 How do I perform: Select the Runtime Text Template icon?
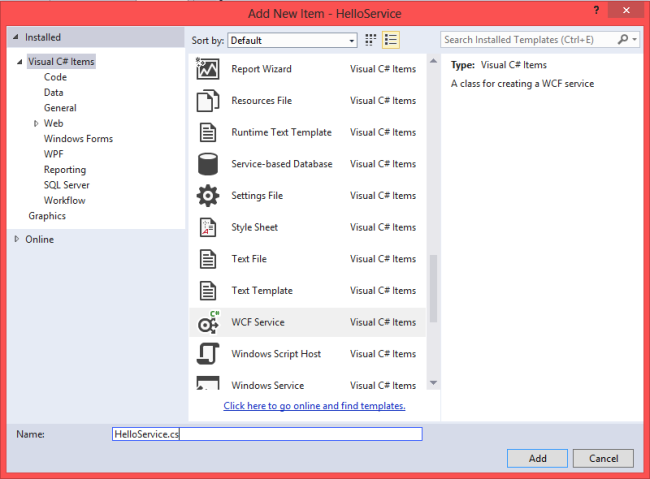pyautogui.click(x=207, y=132)
